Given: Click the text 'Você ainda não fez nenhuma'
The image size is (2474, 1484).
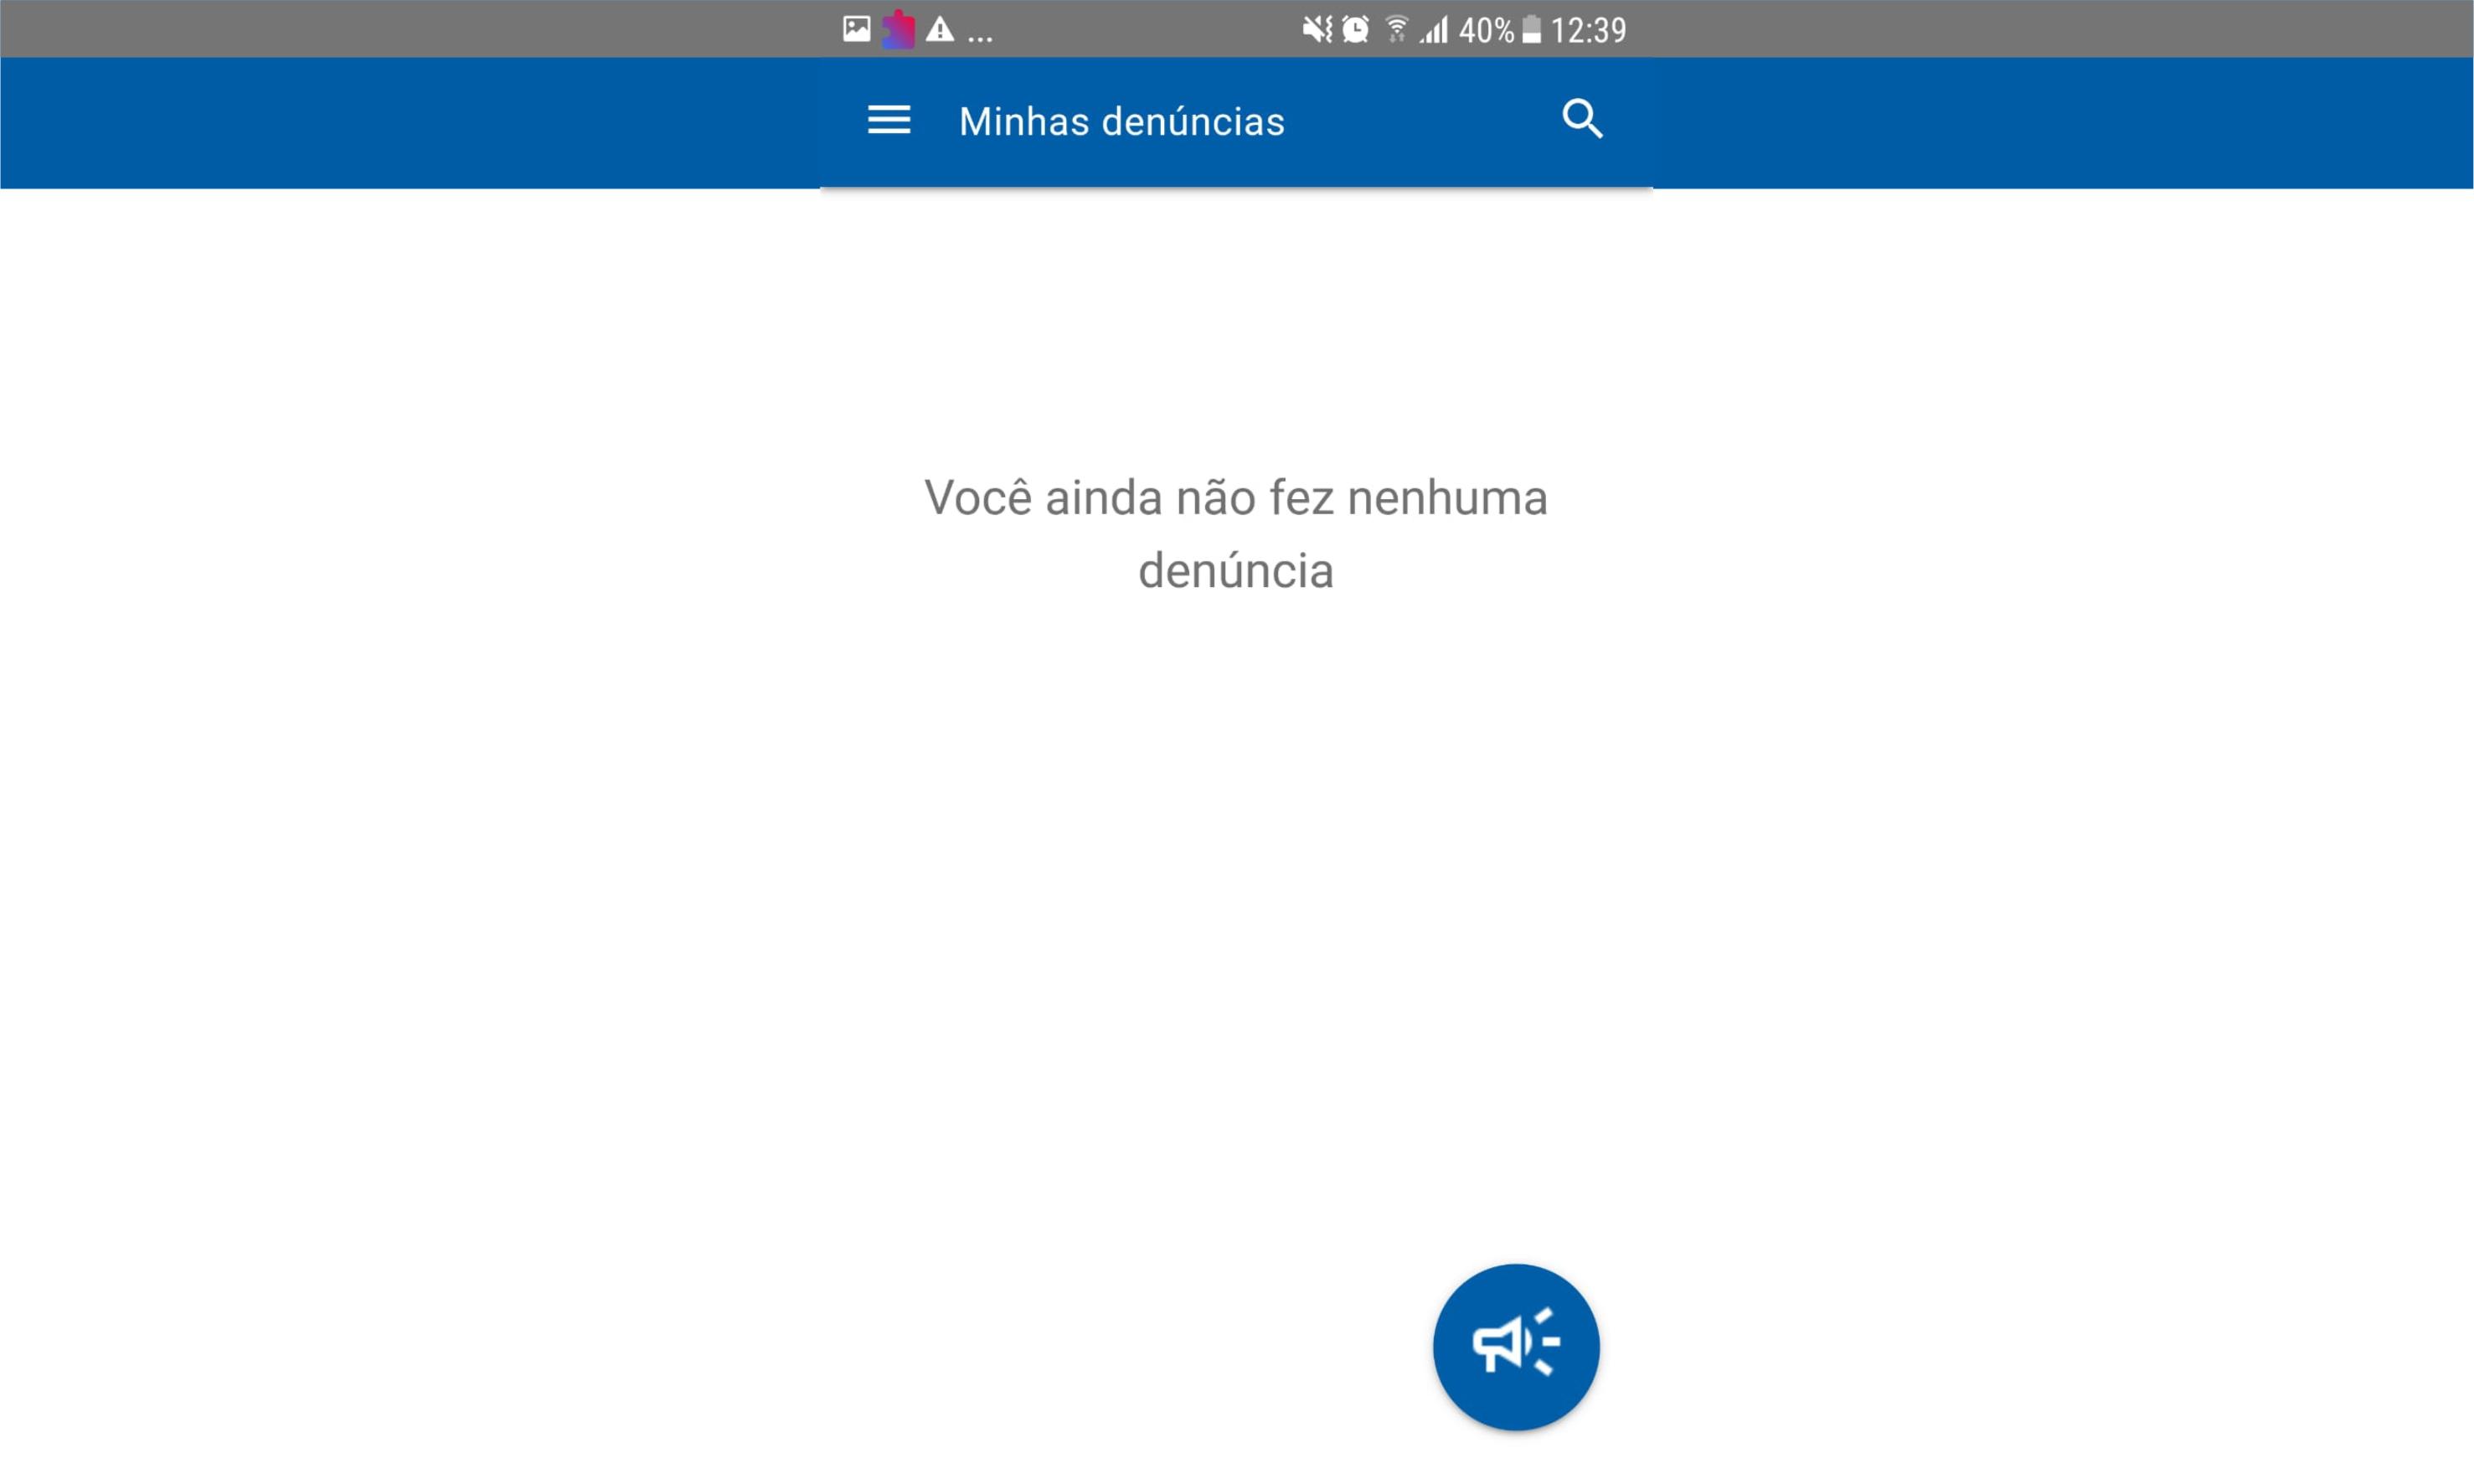Looking at the screenshot, I should click(1236, 497).
